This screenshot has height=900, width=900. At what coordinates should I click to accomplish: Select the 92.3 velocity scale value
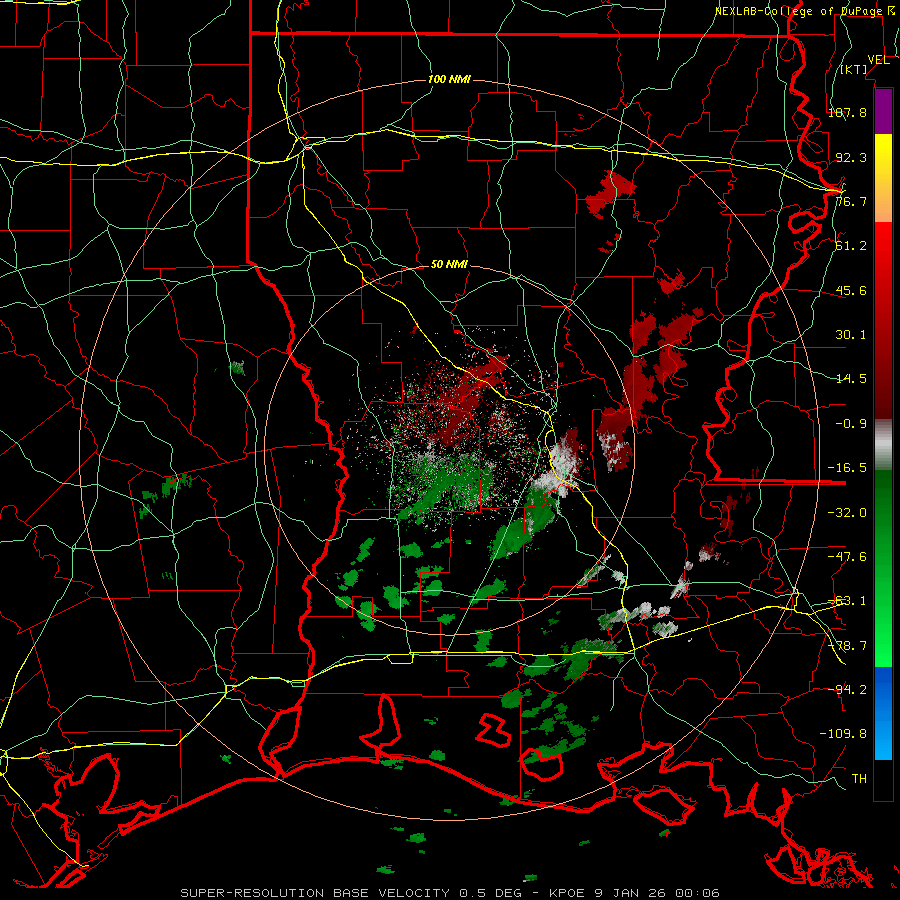[x=851, y=157]
